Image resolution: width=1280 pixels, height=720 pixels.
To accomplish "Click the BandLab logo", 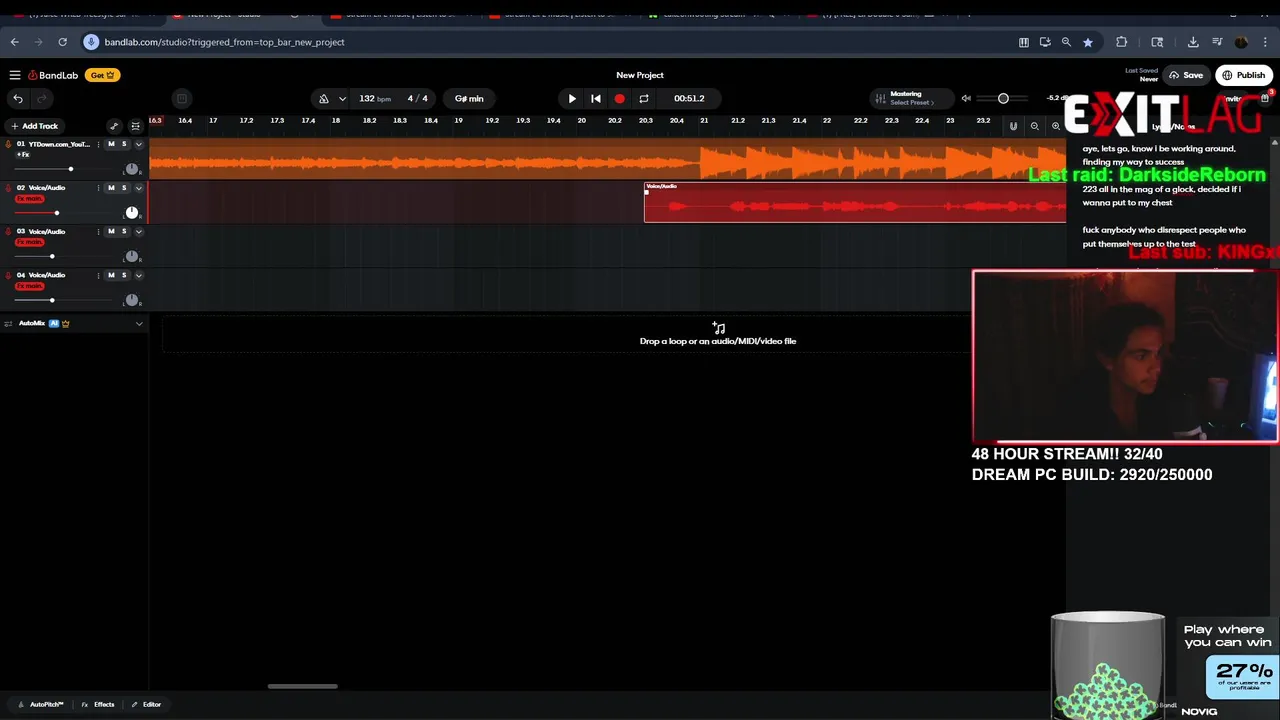I will click(x=53, y=75).
